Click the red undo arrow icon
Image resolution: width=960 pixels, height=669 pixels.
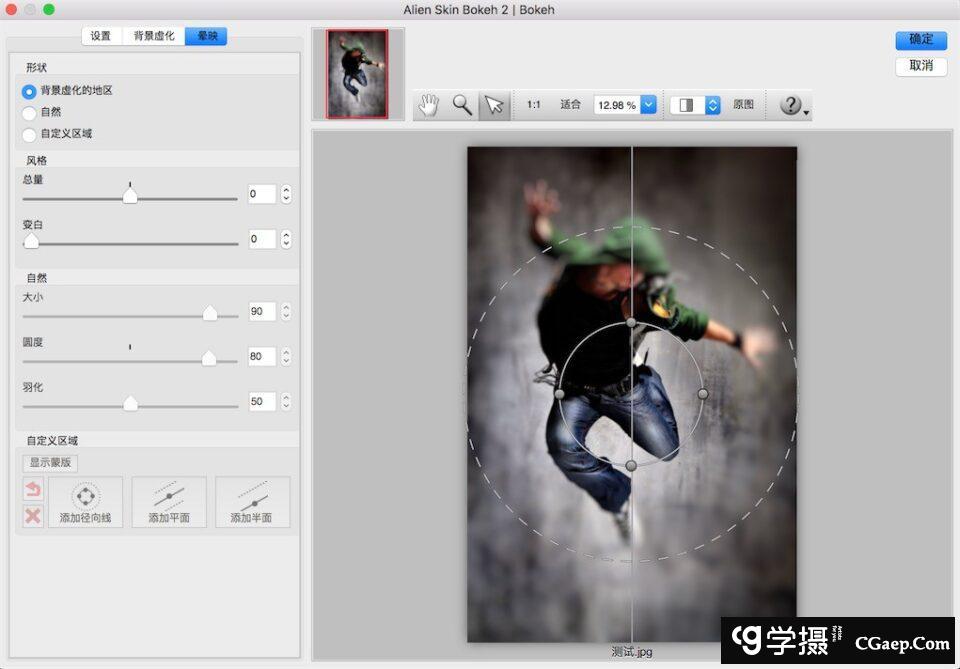click(33, 490)
